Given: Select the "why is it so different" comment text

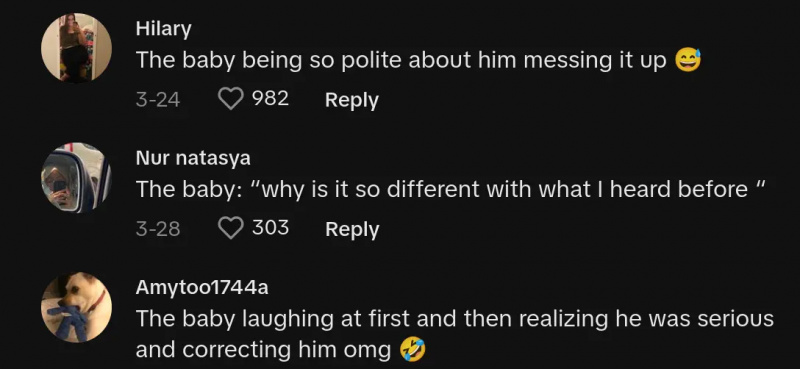Looking at the screenshot, I should [451, 190].
